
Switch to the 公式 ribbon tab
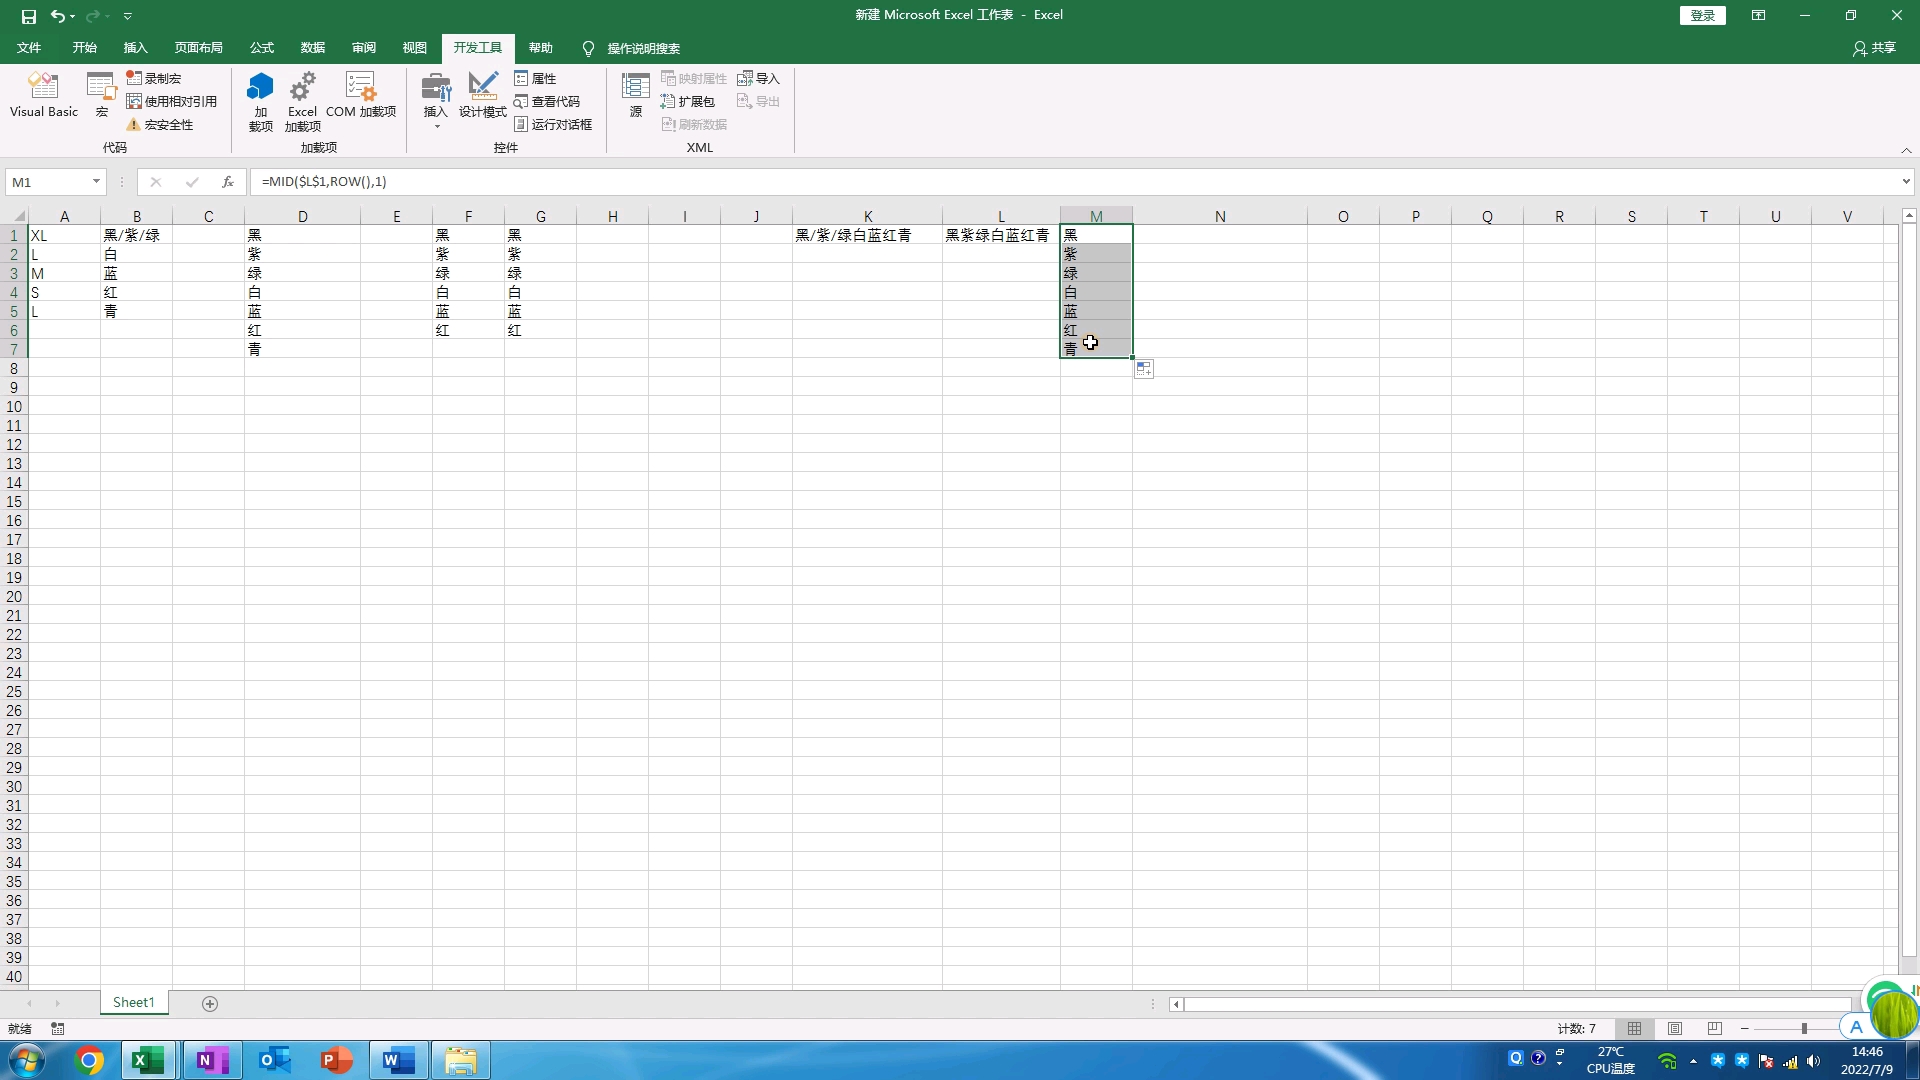[261, 47]
